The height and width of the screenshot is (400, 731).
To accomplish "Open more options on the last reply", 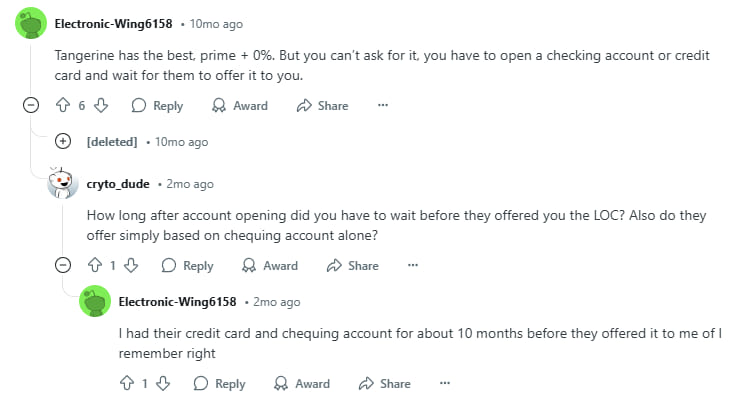I will pyautogui.click(x=445, y=383).
